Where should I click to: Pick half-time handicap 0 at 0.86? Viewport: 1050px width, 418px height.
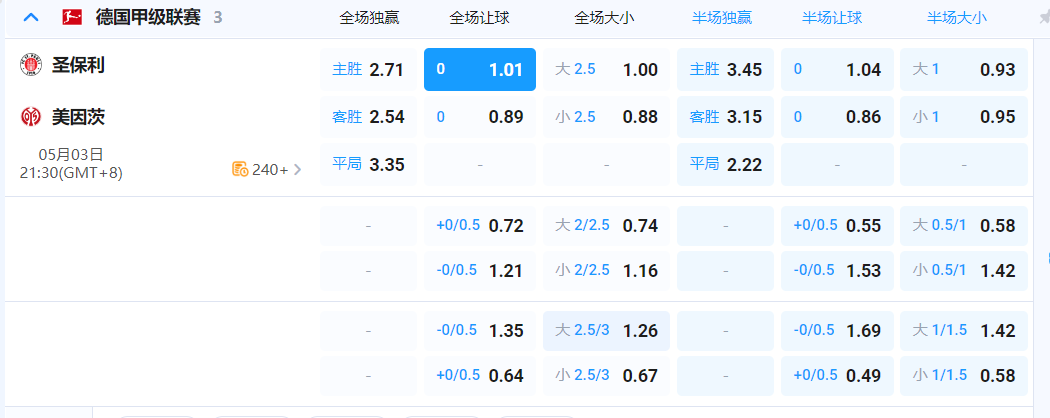pos(837,117)
